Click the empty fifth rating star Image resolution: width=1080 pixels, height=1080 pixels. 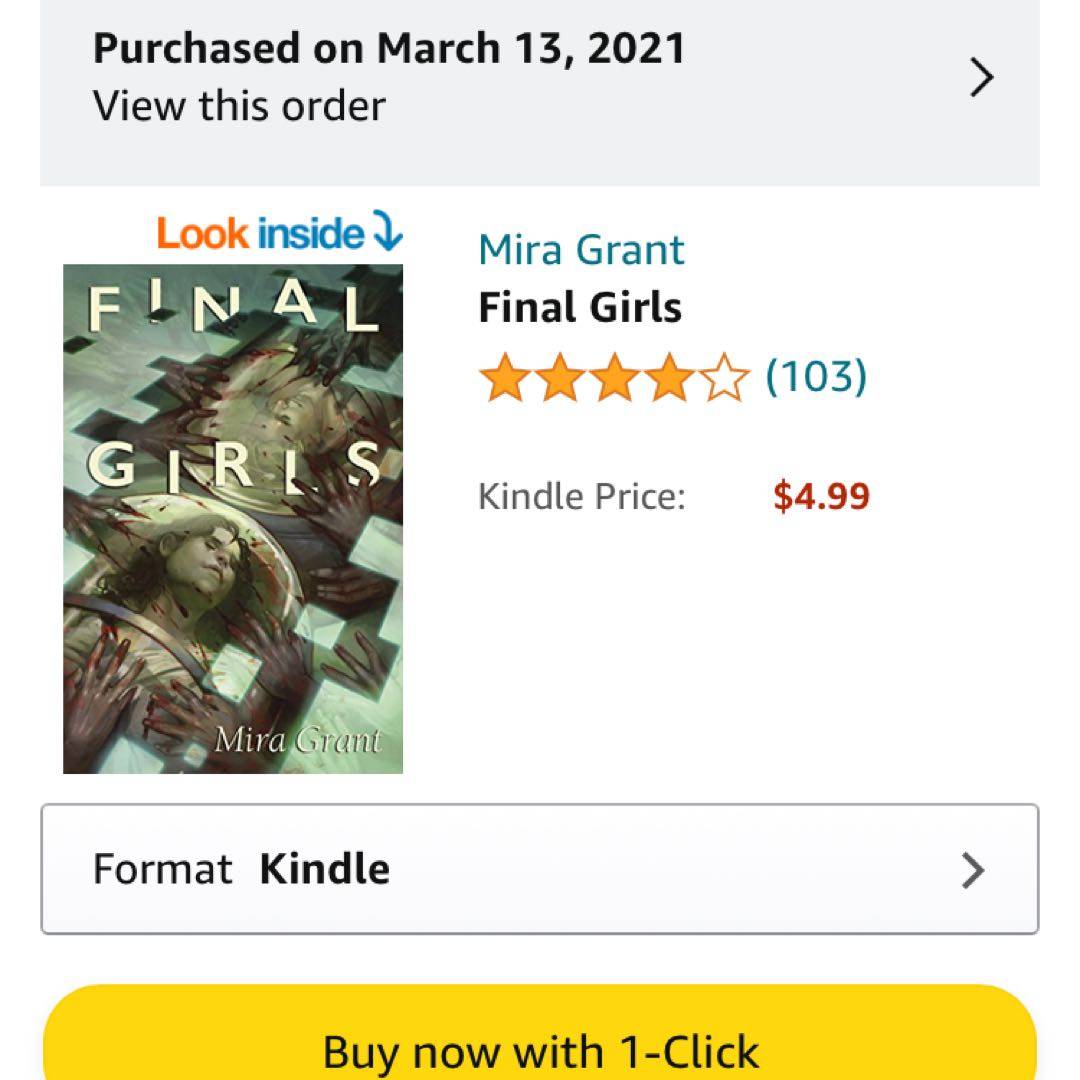point(724,380)
